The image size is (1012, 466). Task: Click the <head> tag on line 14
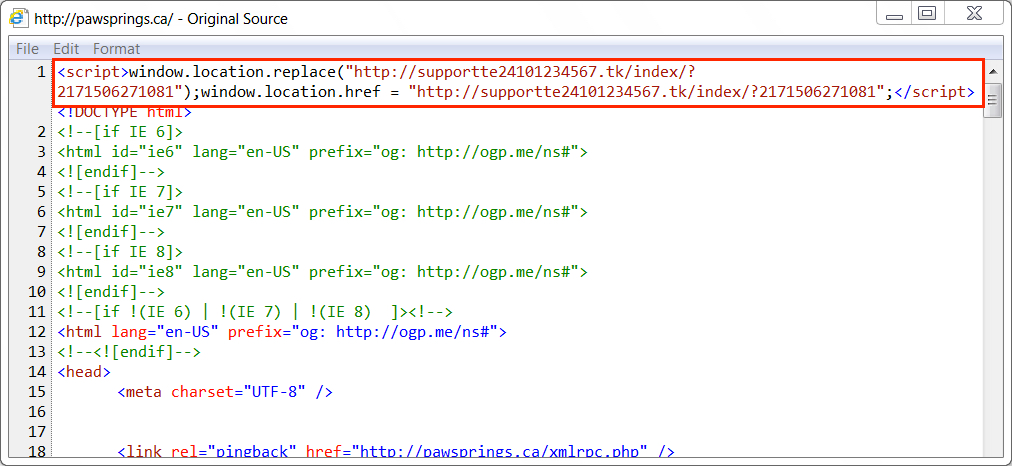tap(84, 372)
